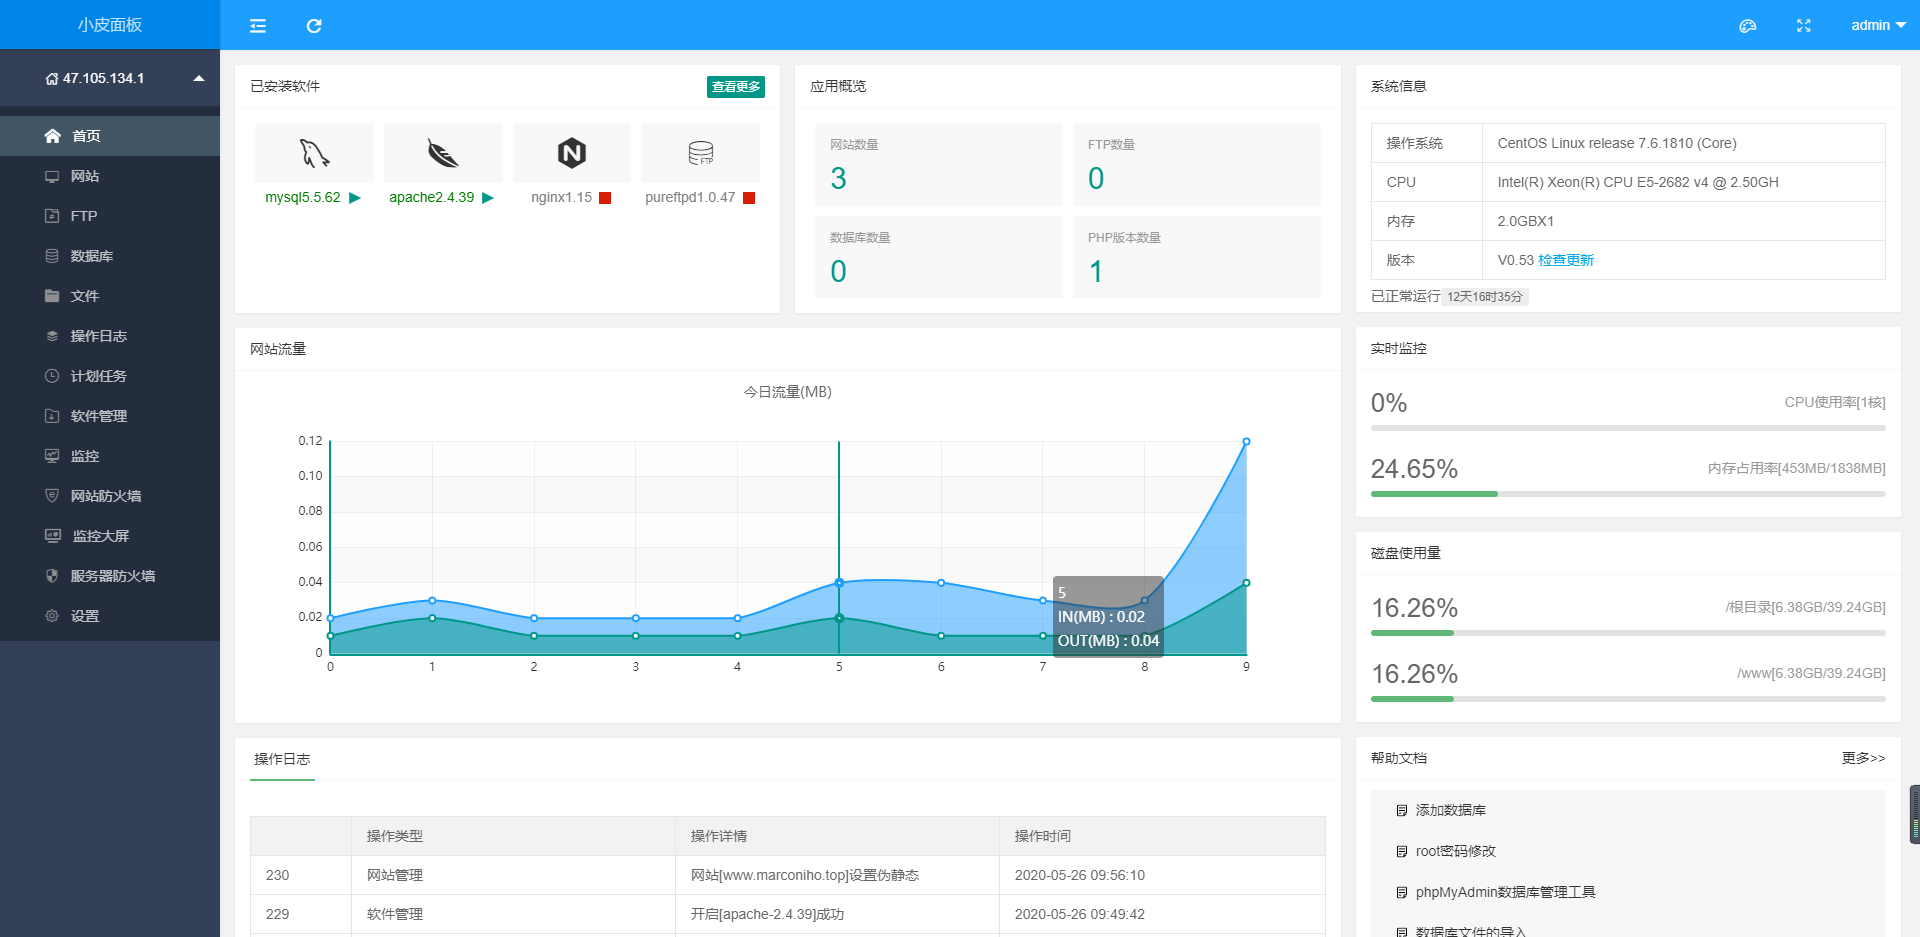The image size is (1920, 937).
Task: Click the gear icon beside 设置
Action: [x=52, y=616]
